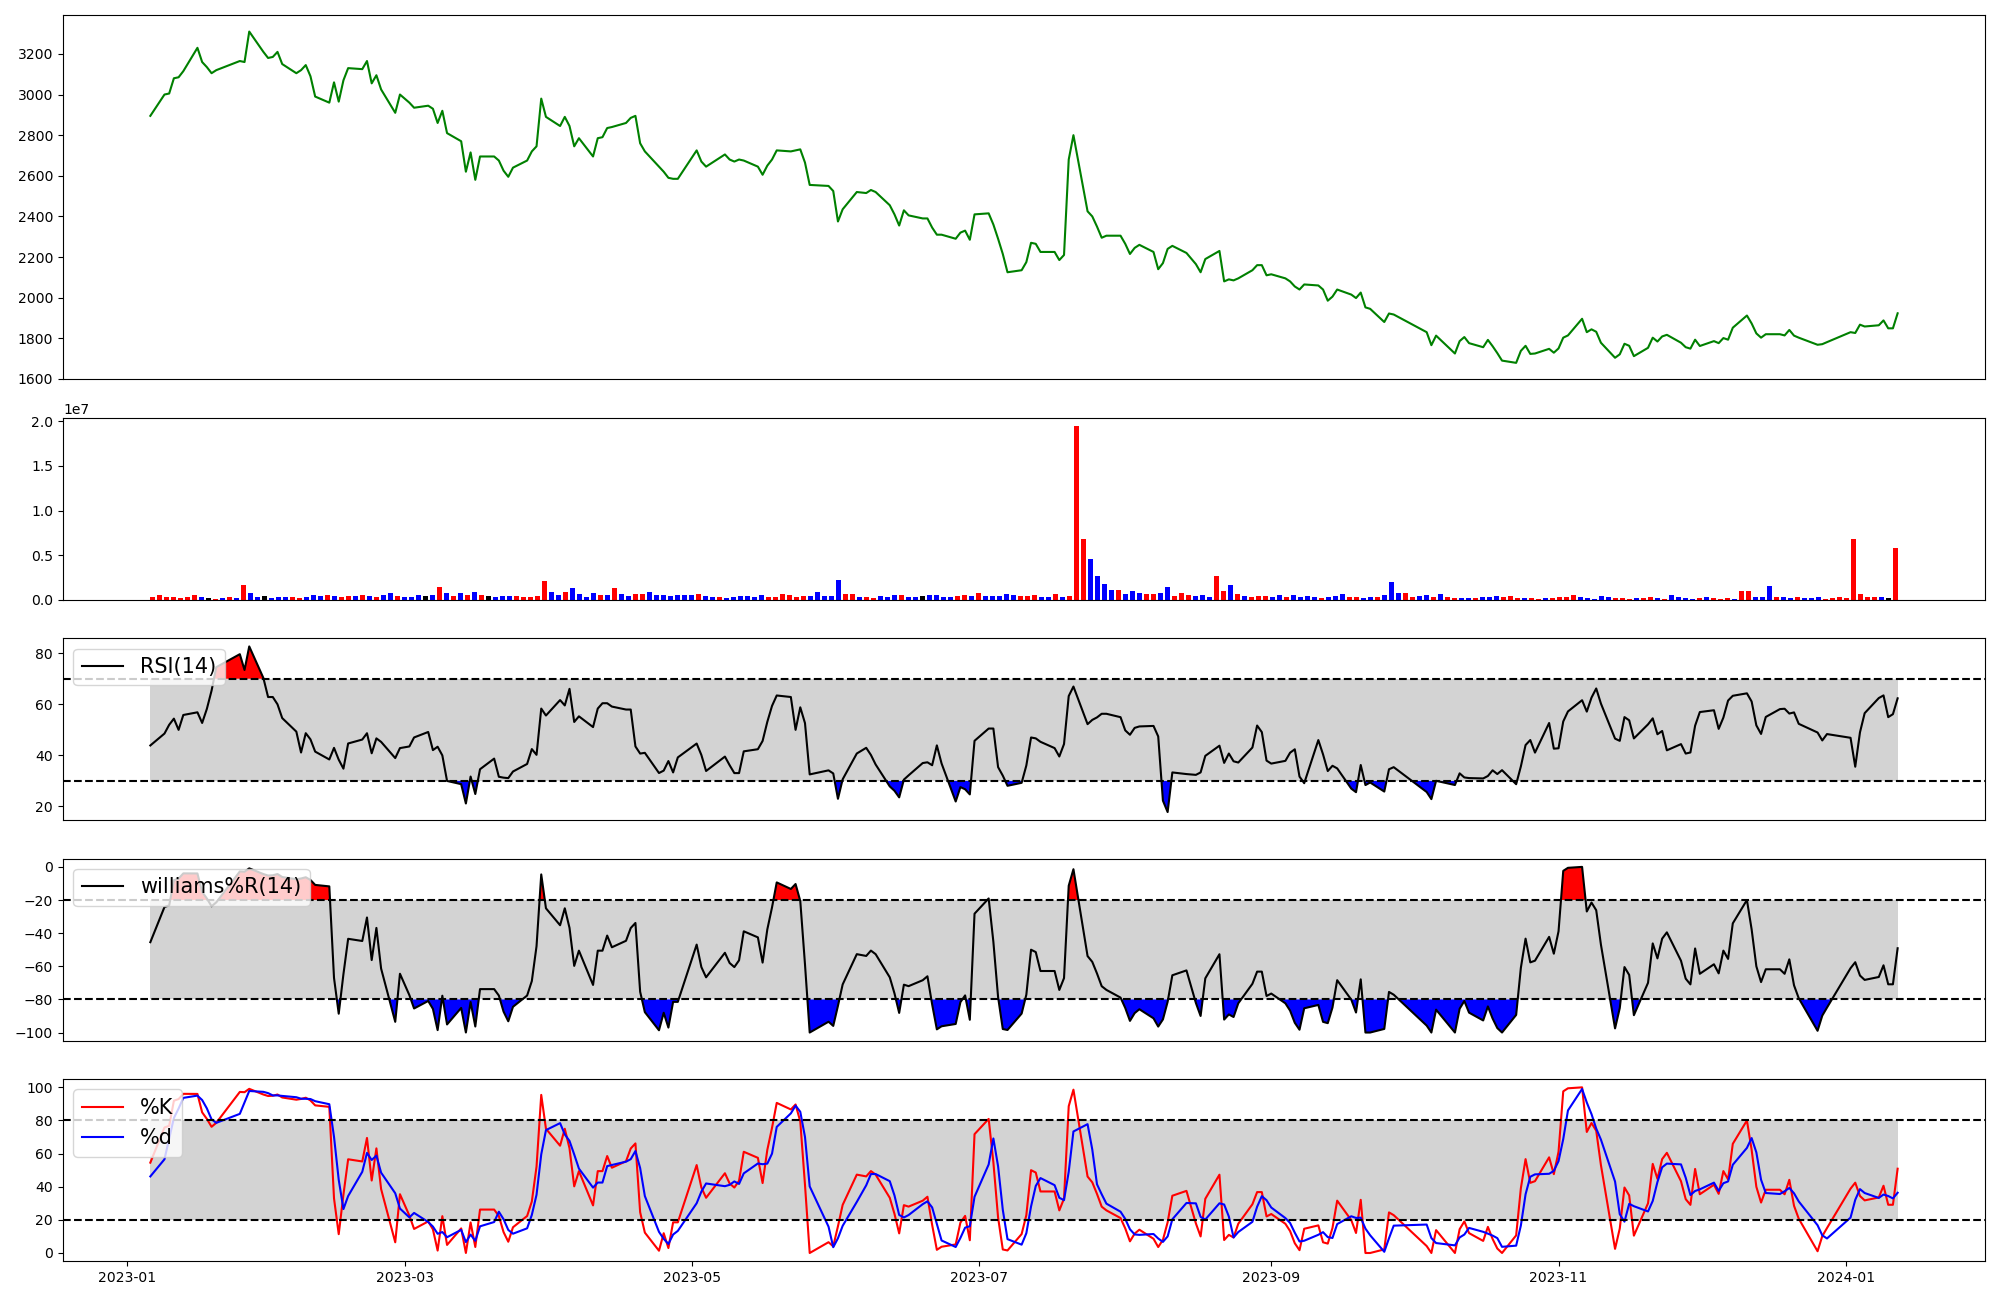Click the %K legend entry text
The width and height of the screenshot is (2000, 1300).
156,1107
